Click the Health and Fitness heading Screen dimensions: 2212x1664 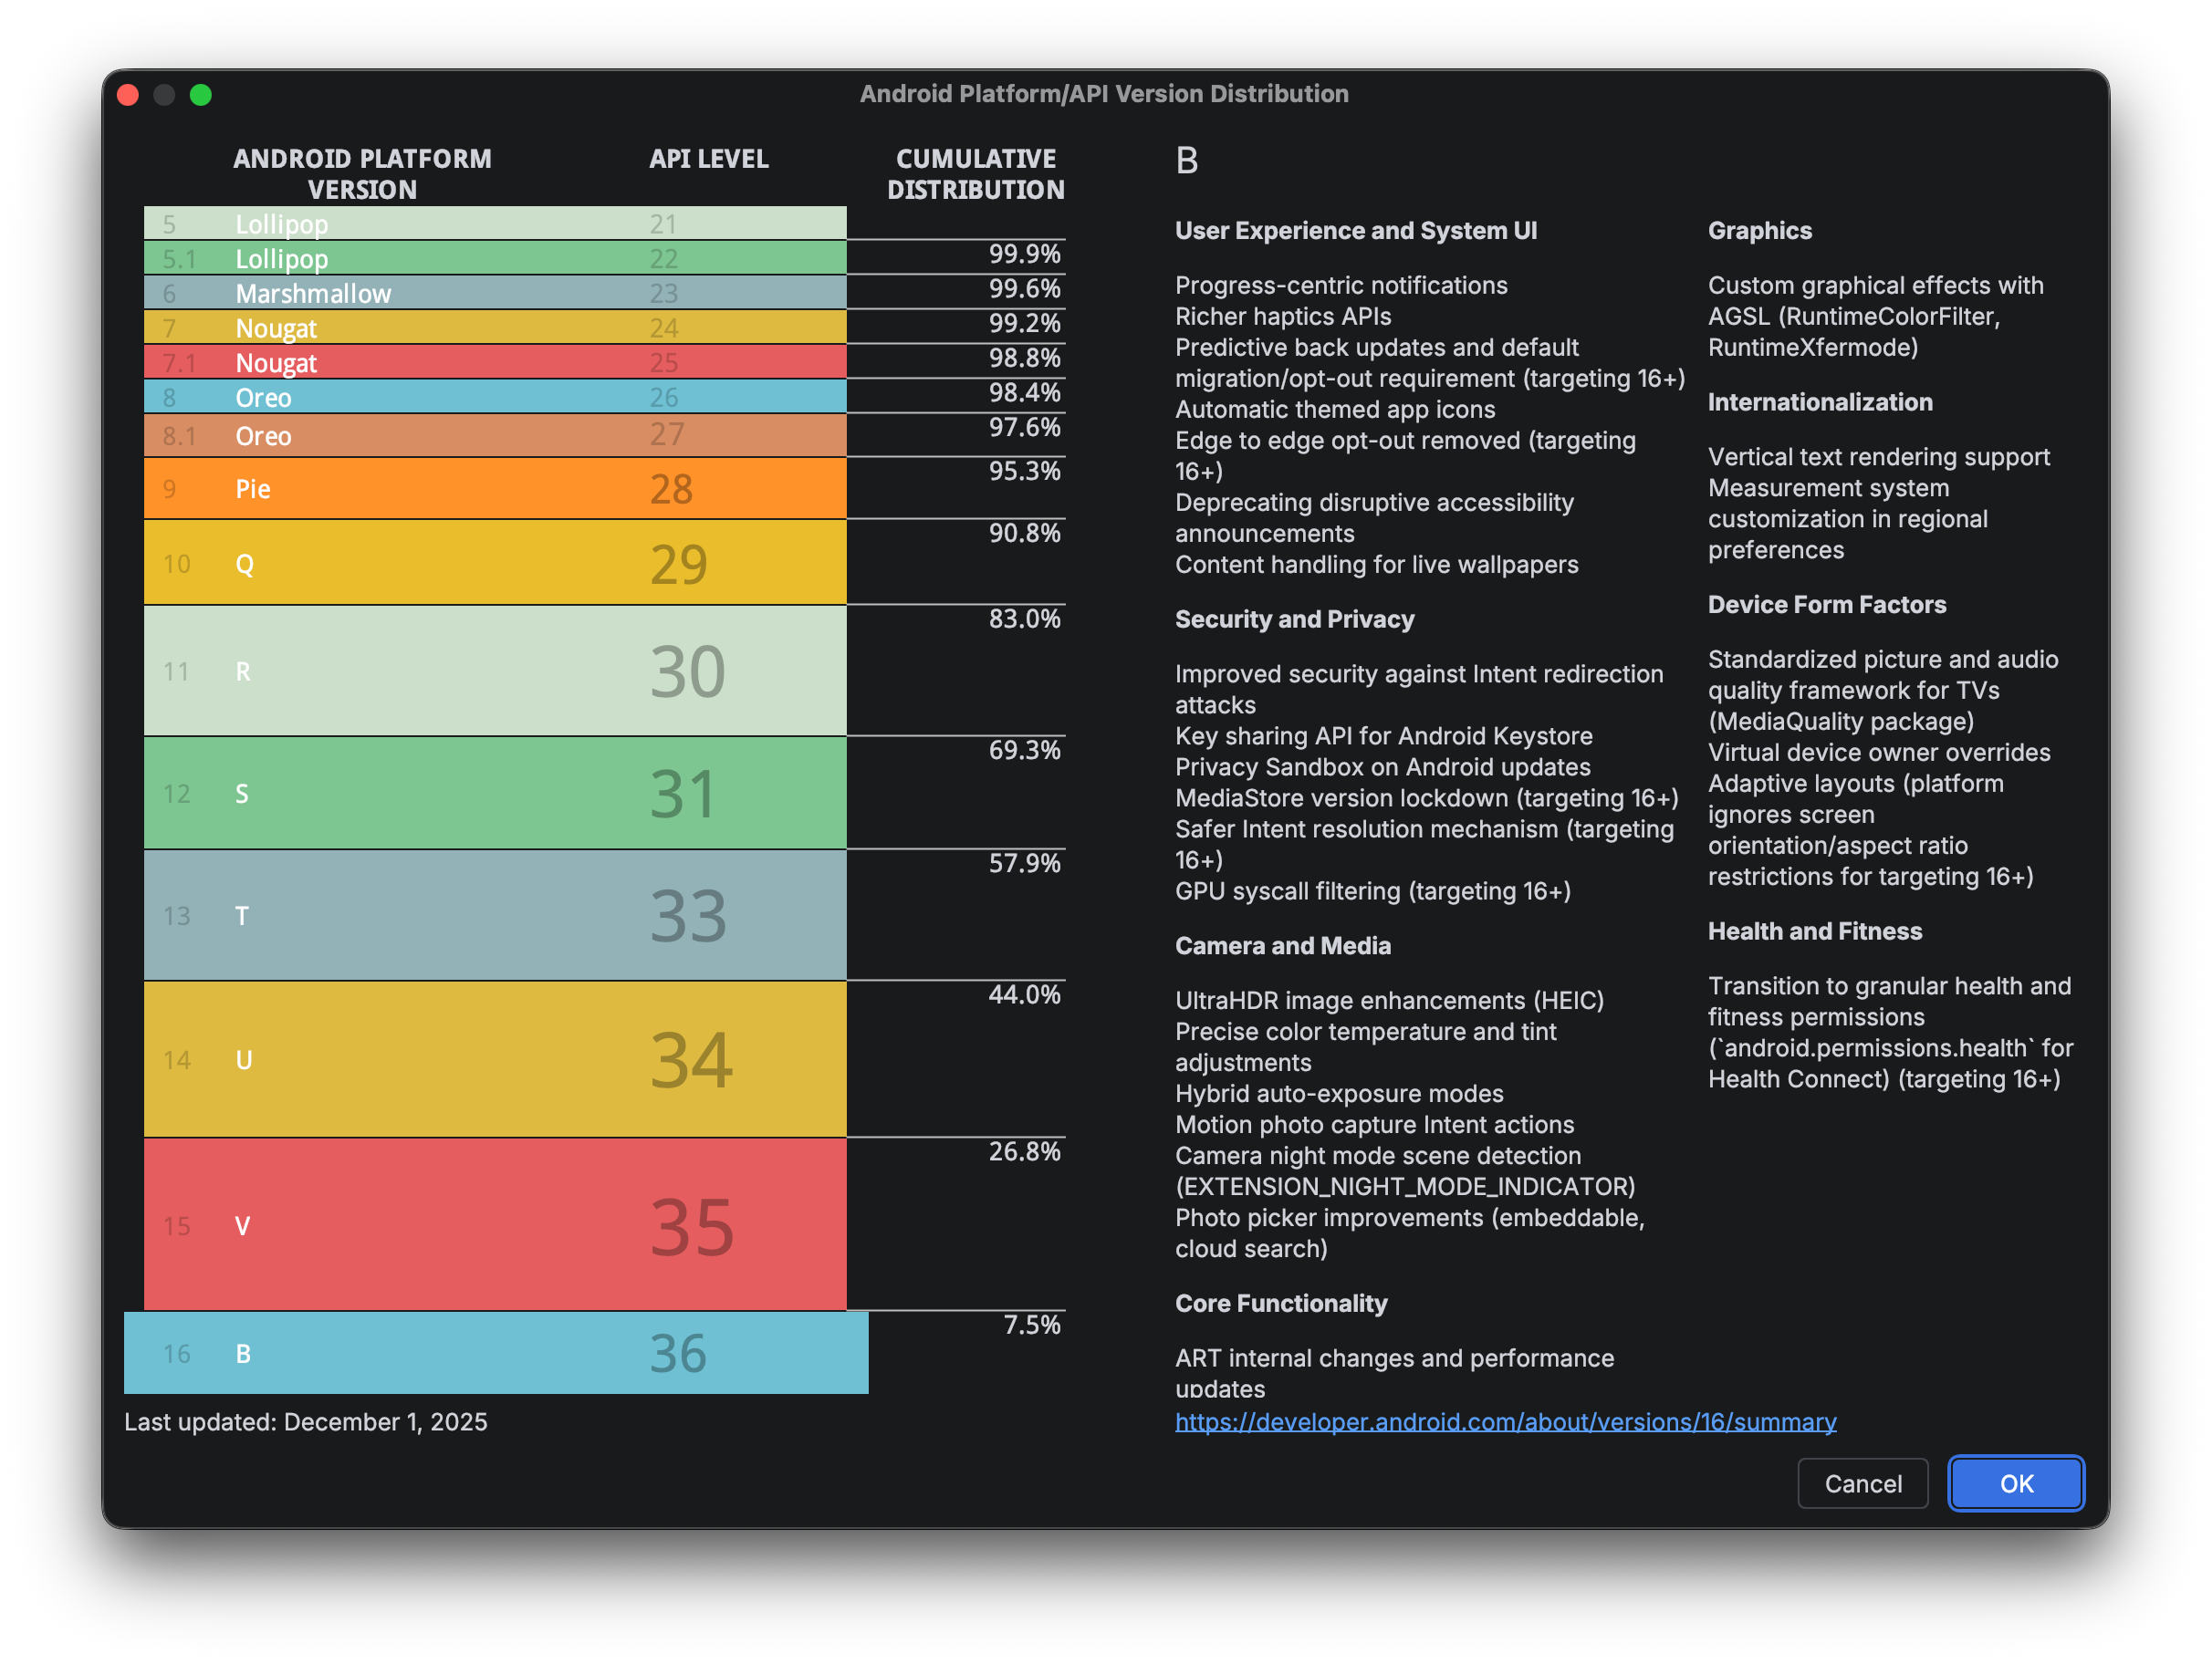1814,932
